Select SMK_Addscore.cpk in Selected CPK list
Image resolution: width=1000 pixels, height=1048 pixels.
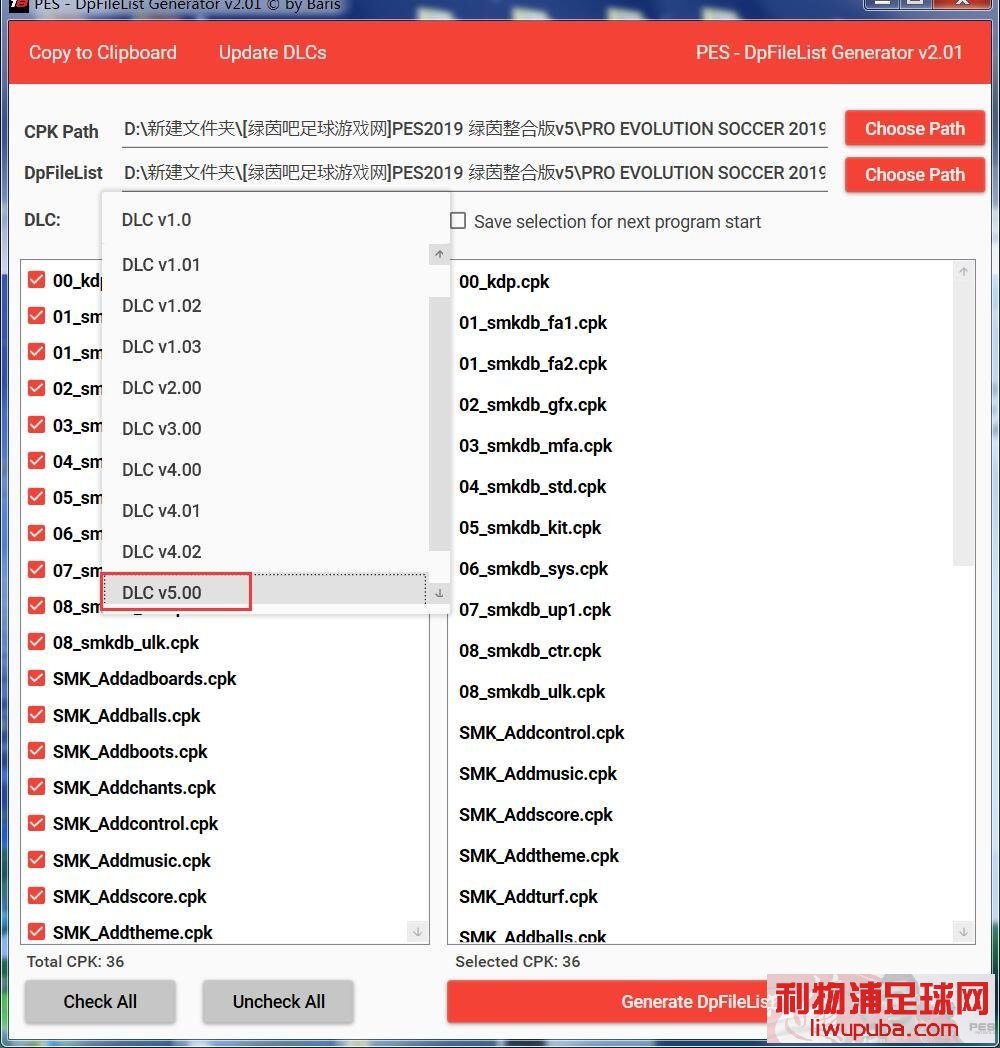pyautogui.click(x=535, y=815)
